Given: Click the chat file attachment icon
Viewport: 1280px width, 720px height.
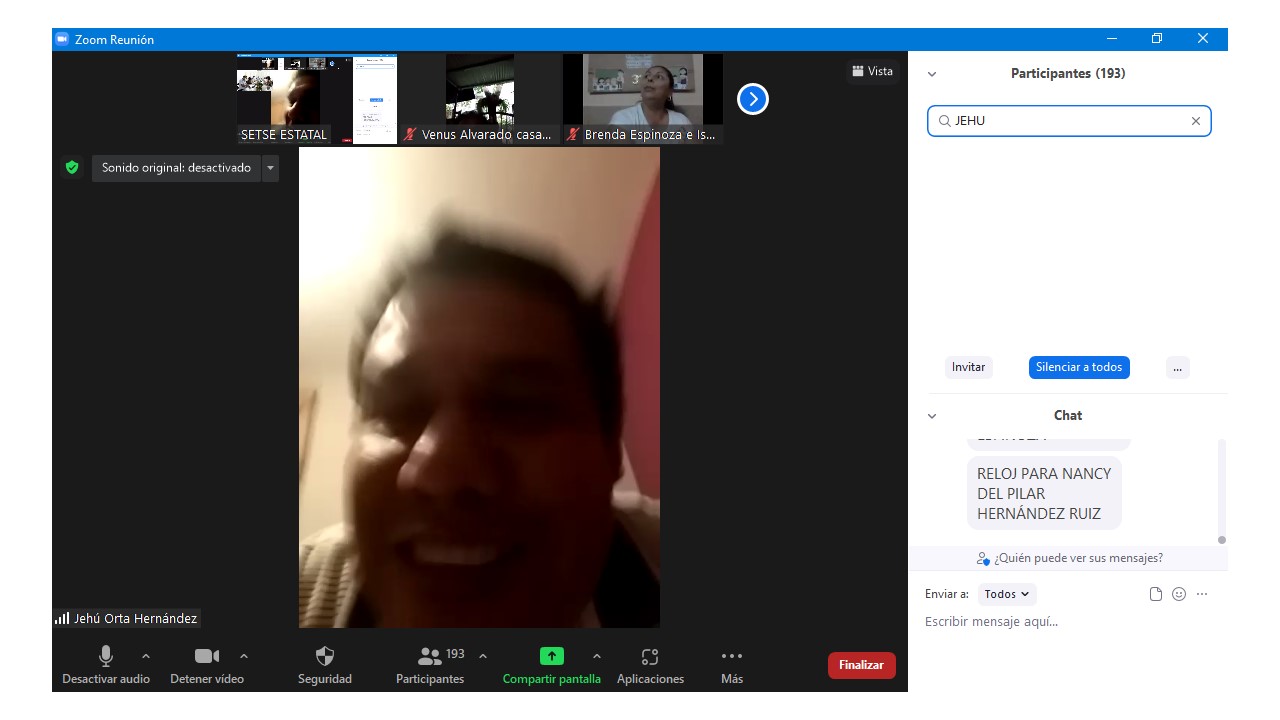Looking at the screenshot, I should 1156,594.
